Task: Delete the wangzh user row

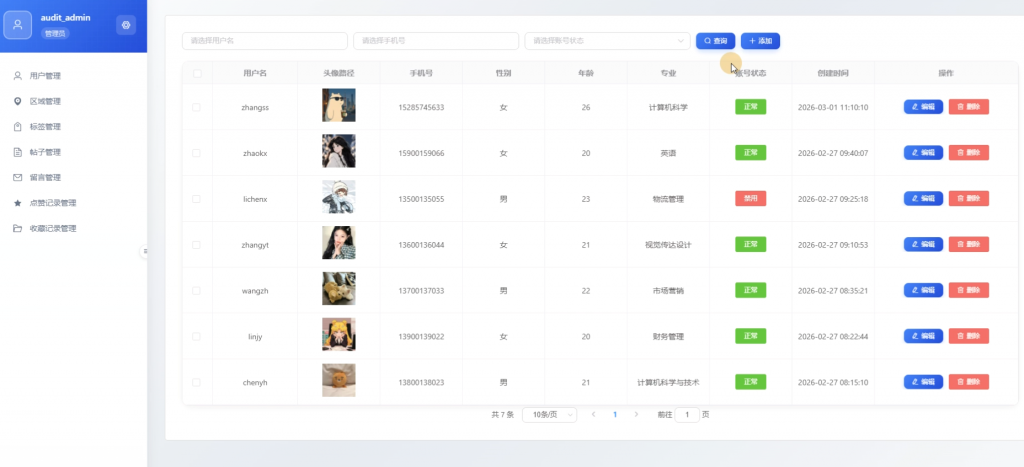Action: coord(968,290)
